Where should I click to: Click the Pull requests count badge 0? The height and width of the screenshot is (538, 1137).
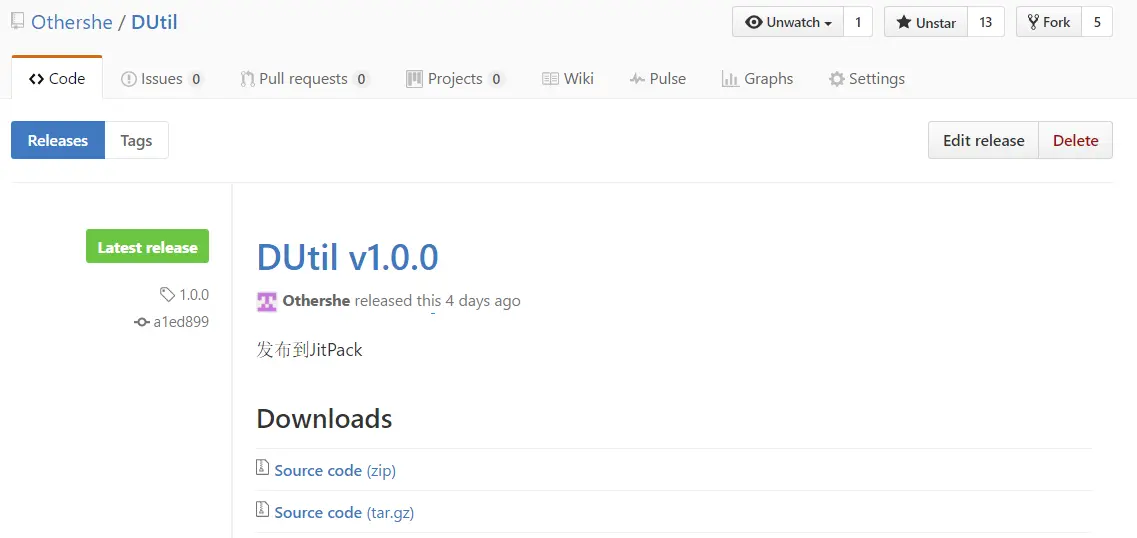point(361,79)
